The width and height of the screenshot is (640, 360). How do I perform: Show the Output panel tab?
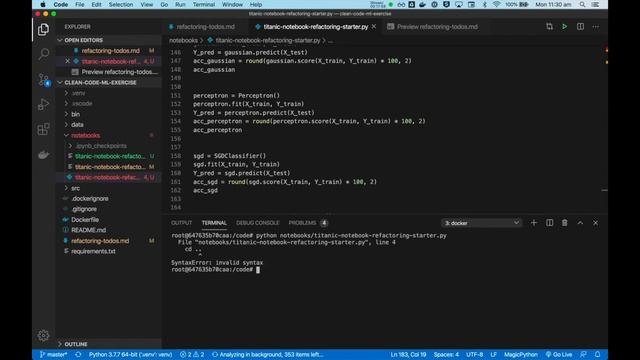point(181,223)
